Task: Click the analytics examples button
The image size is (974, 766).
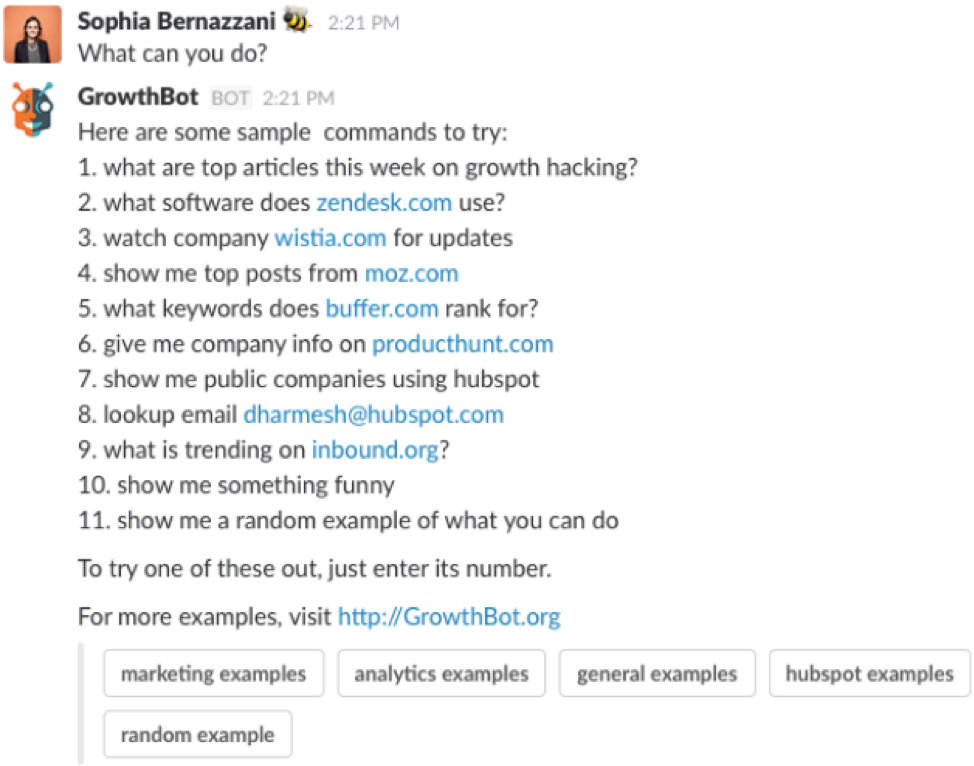Action: tap(440, 673)
